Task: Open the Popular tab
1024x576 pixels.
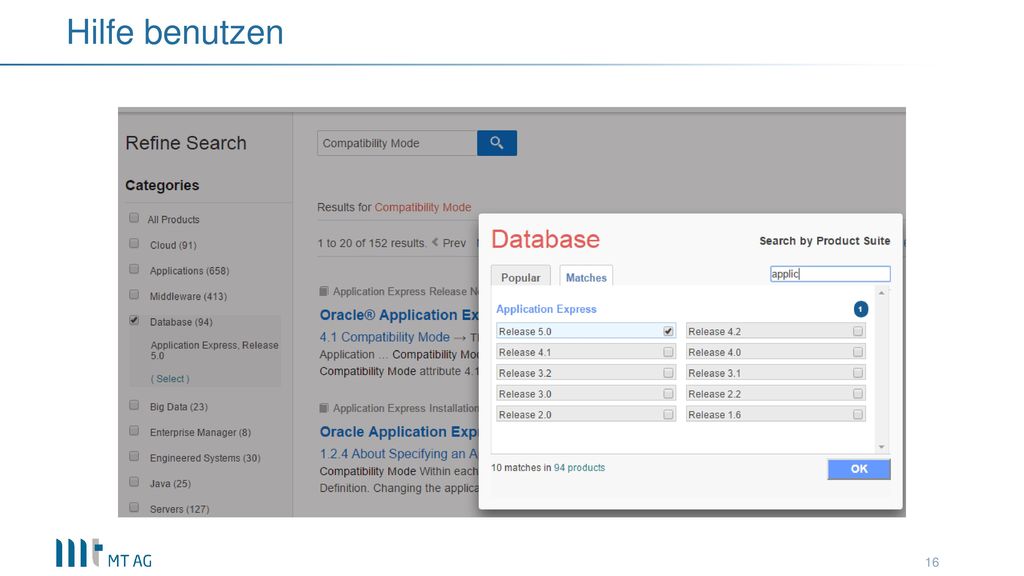Action: [520, 276]
